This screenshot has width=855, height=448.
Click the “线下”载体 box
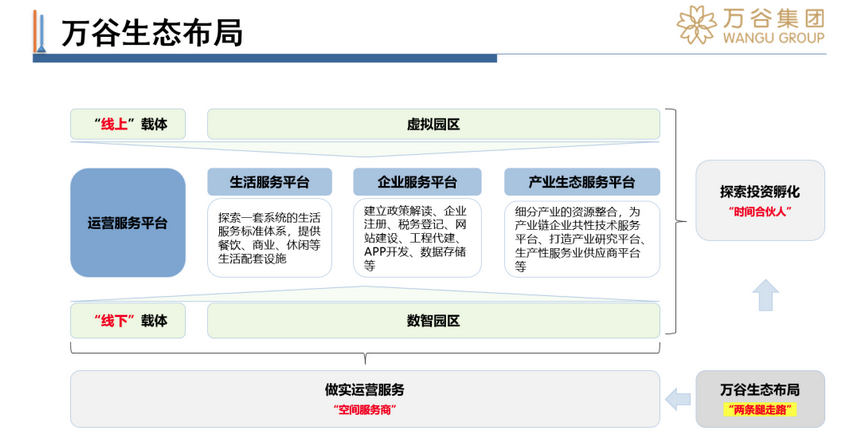click(x=128, y=320)
